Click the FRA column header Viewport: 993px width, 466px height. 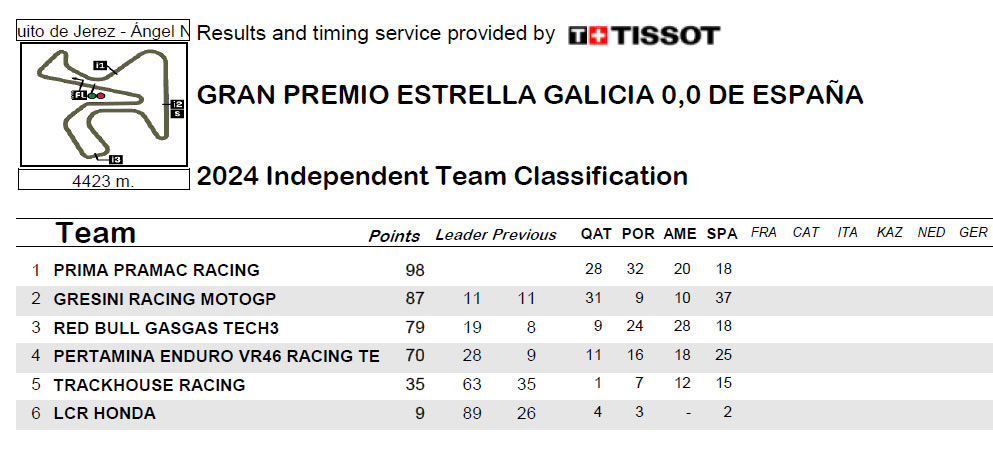point(764,232)
